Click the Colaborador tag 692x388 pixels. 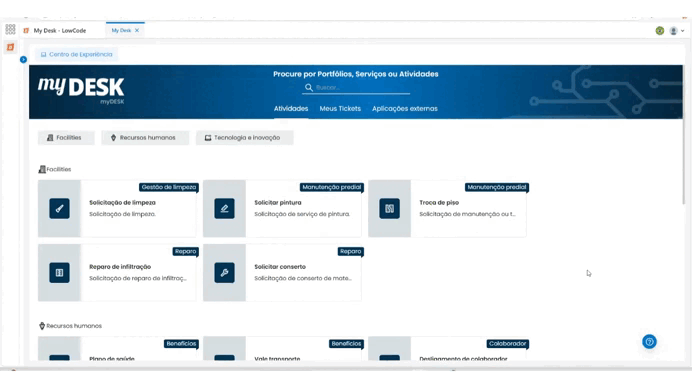click(508, 343)
